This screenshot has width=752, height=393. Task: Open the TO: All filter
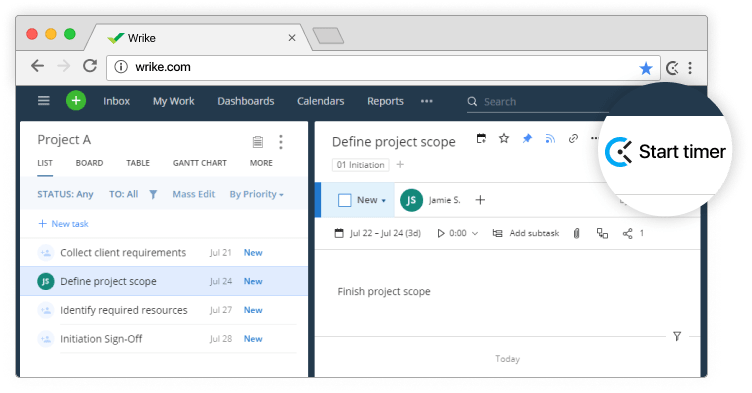click(x=123, y=194)
